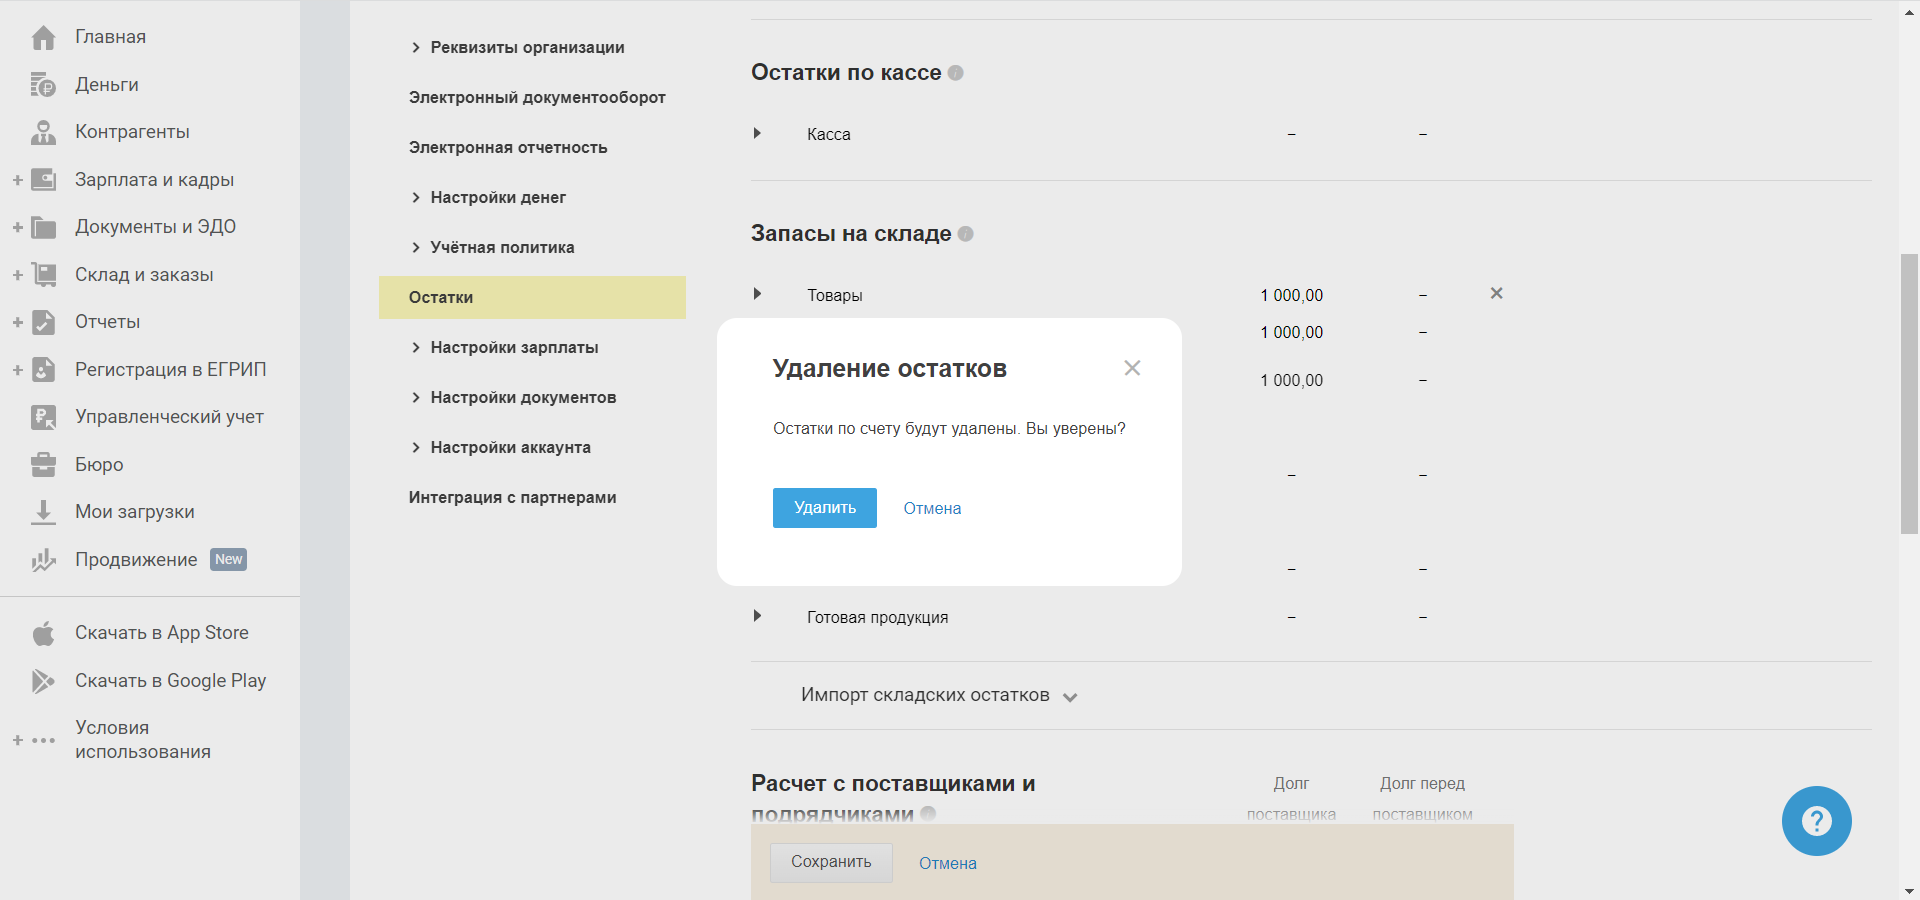Image resolution: width=1920 pixels, height=900 pixels.
Task: Click the home icon for Главная
Action: point(43,38)
